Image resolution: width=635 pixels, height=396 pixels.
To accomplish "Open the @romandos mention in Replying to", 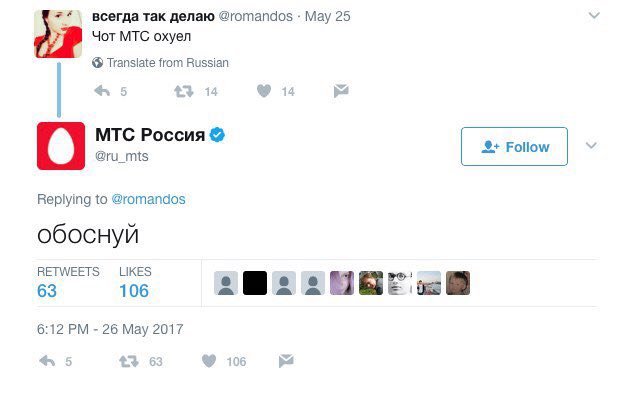I will point(148,199).
